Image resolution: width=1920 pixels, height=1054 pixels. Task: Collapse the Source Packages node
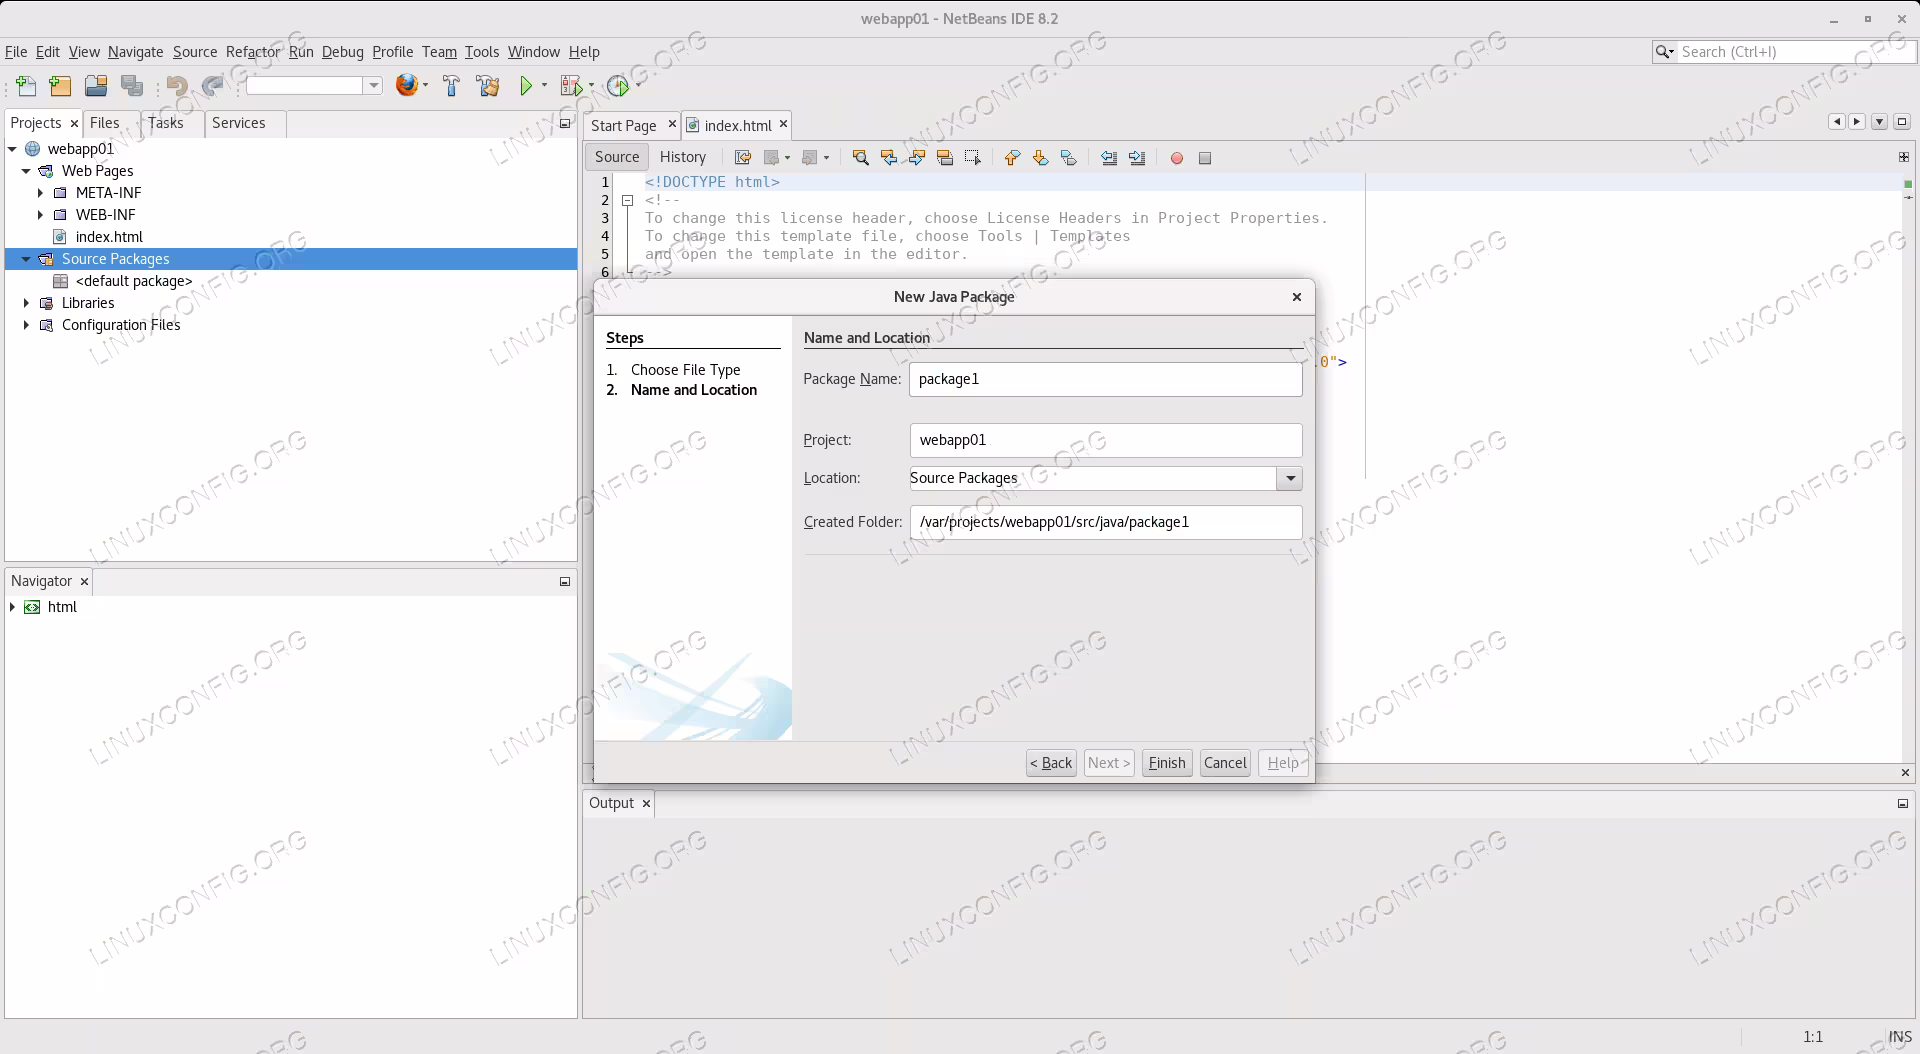26,259
